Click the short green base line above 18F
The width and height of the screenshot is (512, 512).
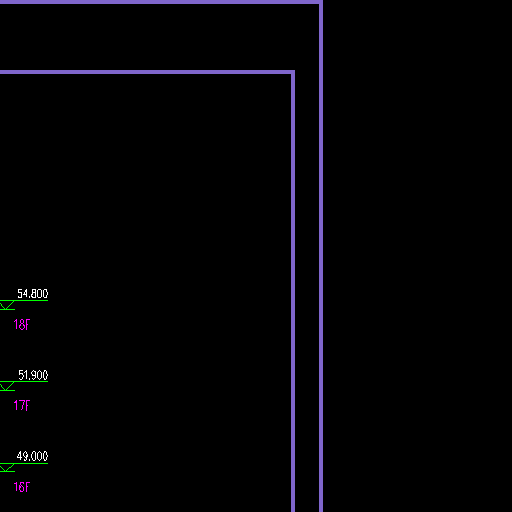click(x=7, y=310)
